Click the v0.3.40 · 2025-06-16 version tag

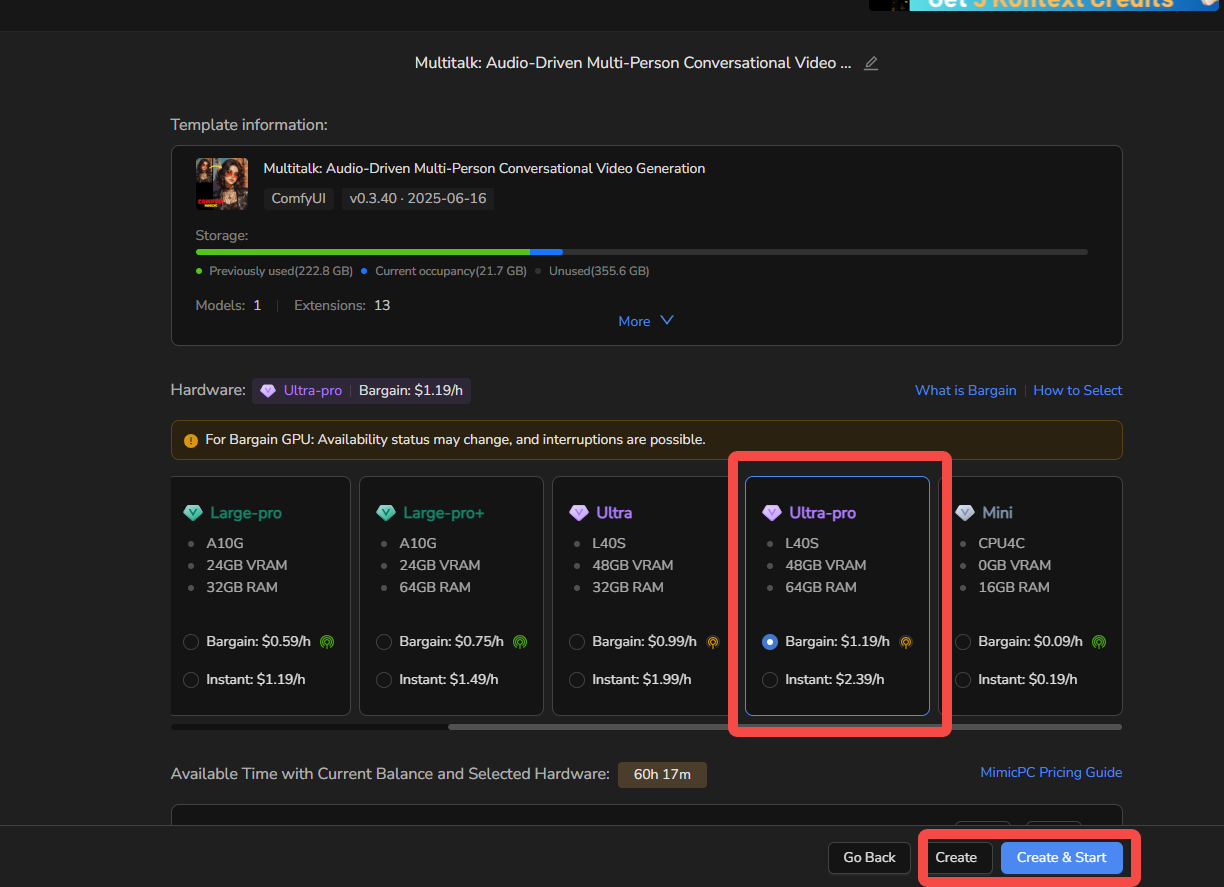[x=418, y=198]
